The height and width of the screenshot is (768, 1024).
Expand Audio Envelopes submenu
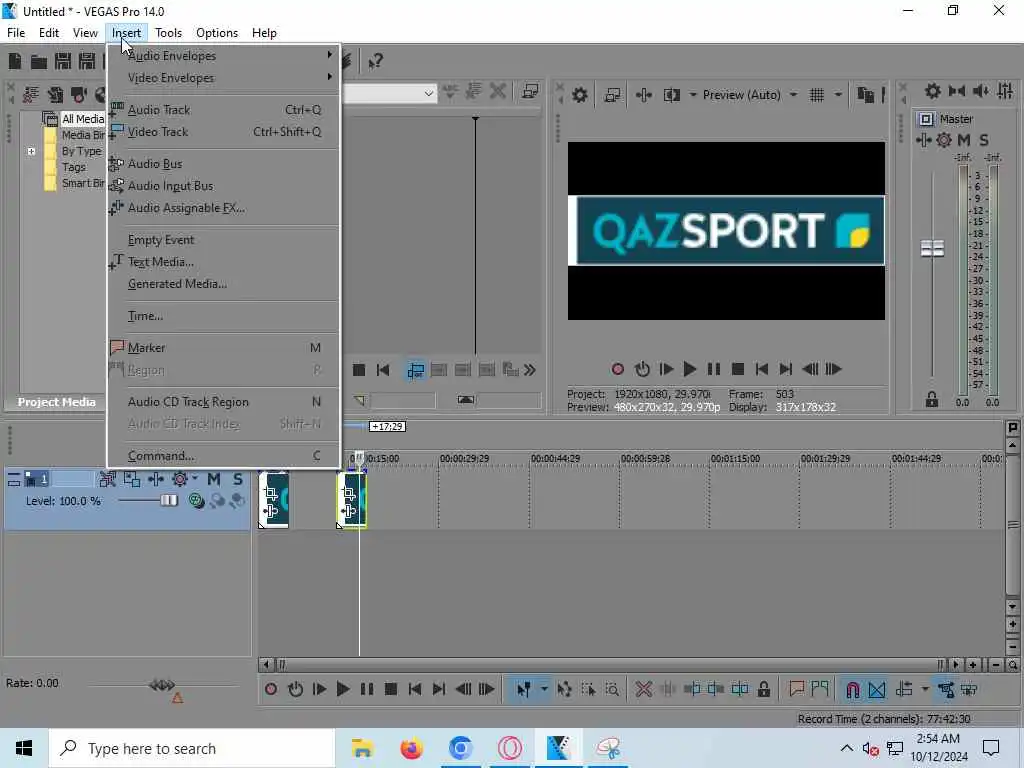pos(224,56)
